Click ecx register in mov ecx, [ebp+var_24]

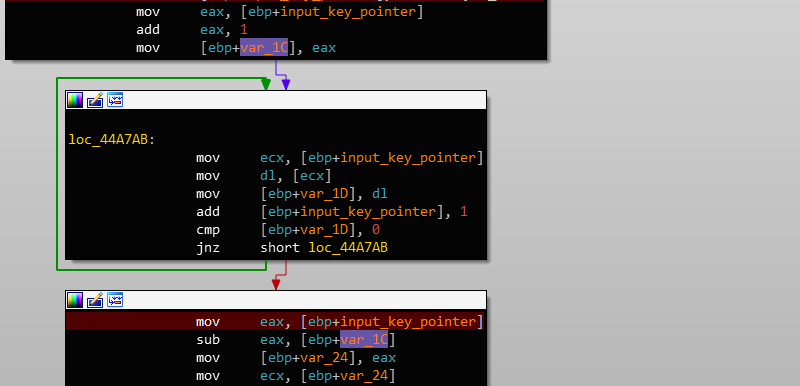[x=272, y=376]
